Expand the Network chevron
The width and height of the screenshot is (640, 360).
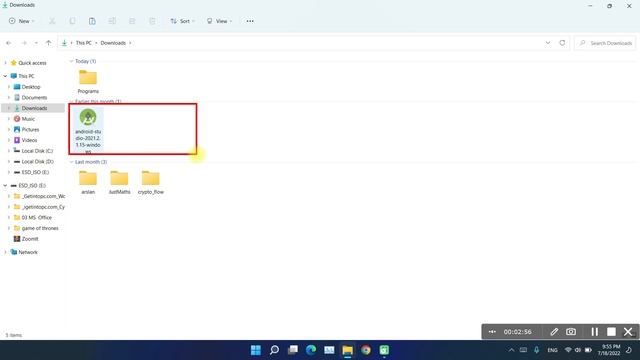pyautogui.click(x=5, y=252)
